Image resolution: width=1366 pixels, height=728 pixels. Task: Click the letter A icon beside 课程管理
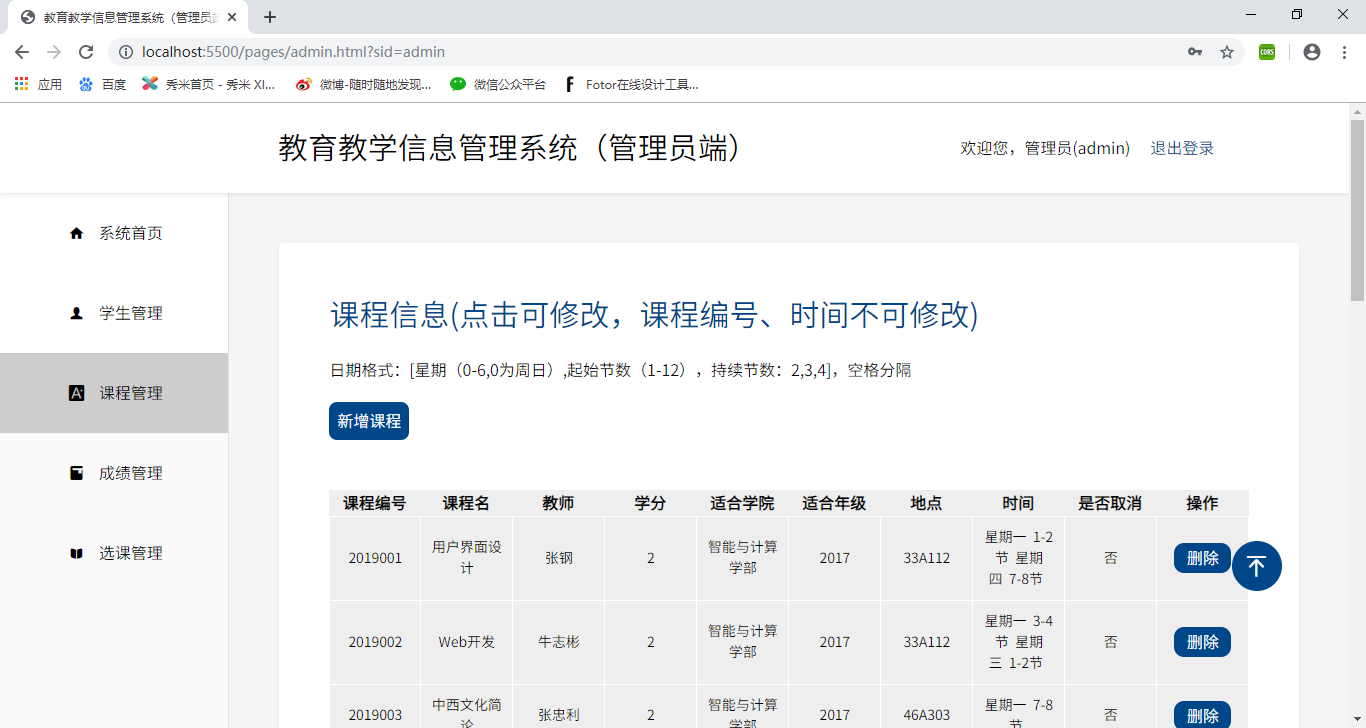[76, 393]
